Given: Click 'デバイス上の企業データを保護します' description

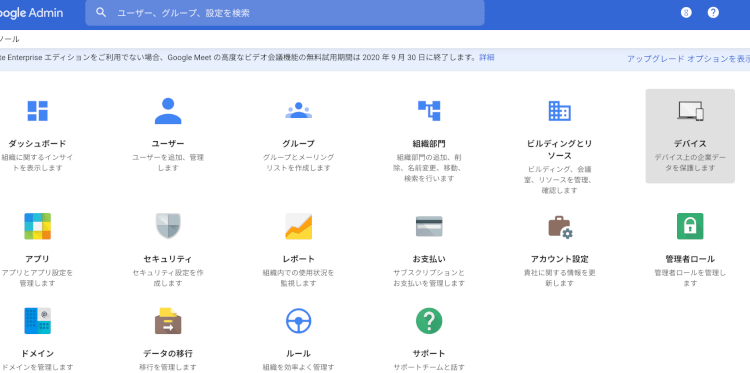Looking at the screenshot, I should 690,163.
